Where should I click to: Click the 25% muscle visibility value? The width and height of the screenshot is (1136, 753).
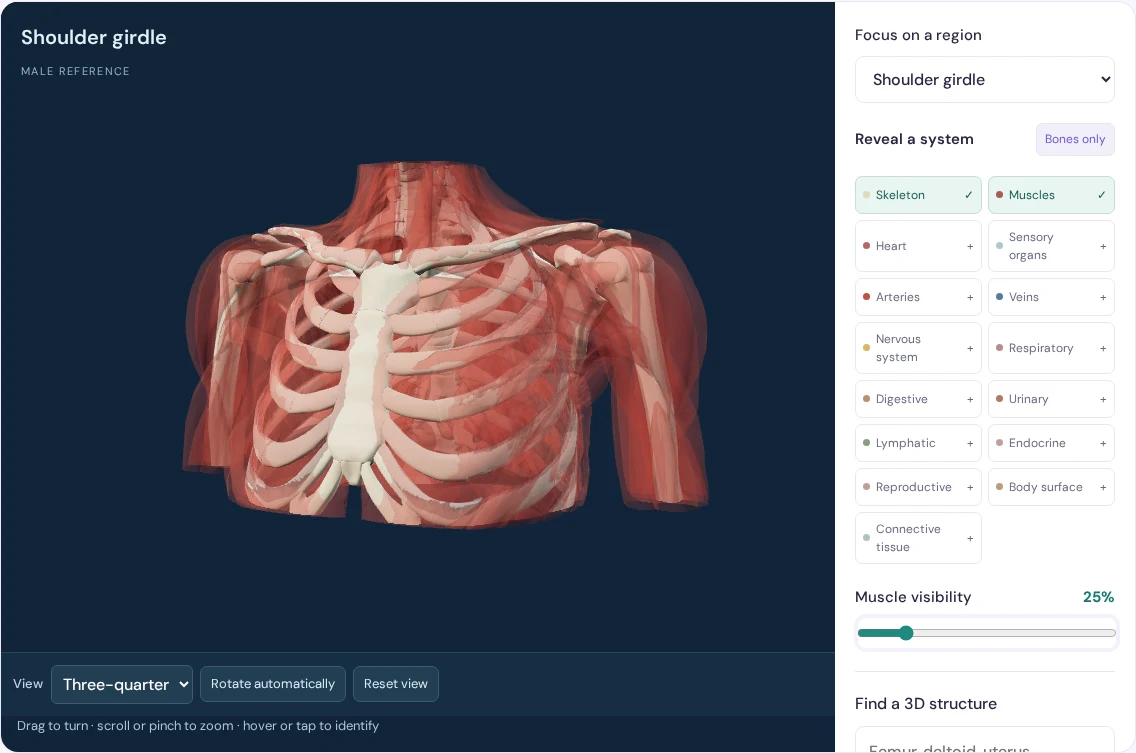1098,597
